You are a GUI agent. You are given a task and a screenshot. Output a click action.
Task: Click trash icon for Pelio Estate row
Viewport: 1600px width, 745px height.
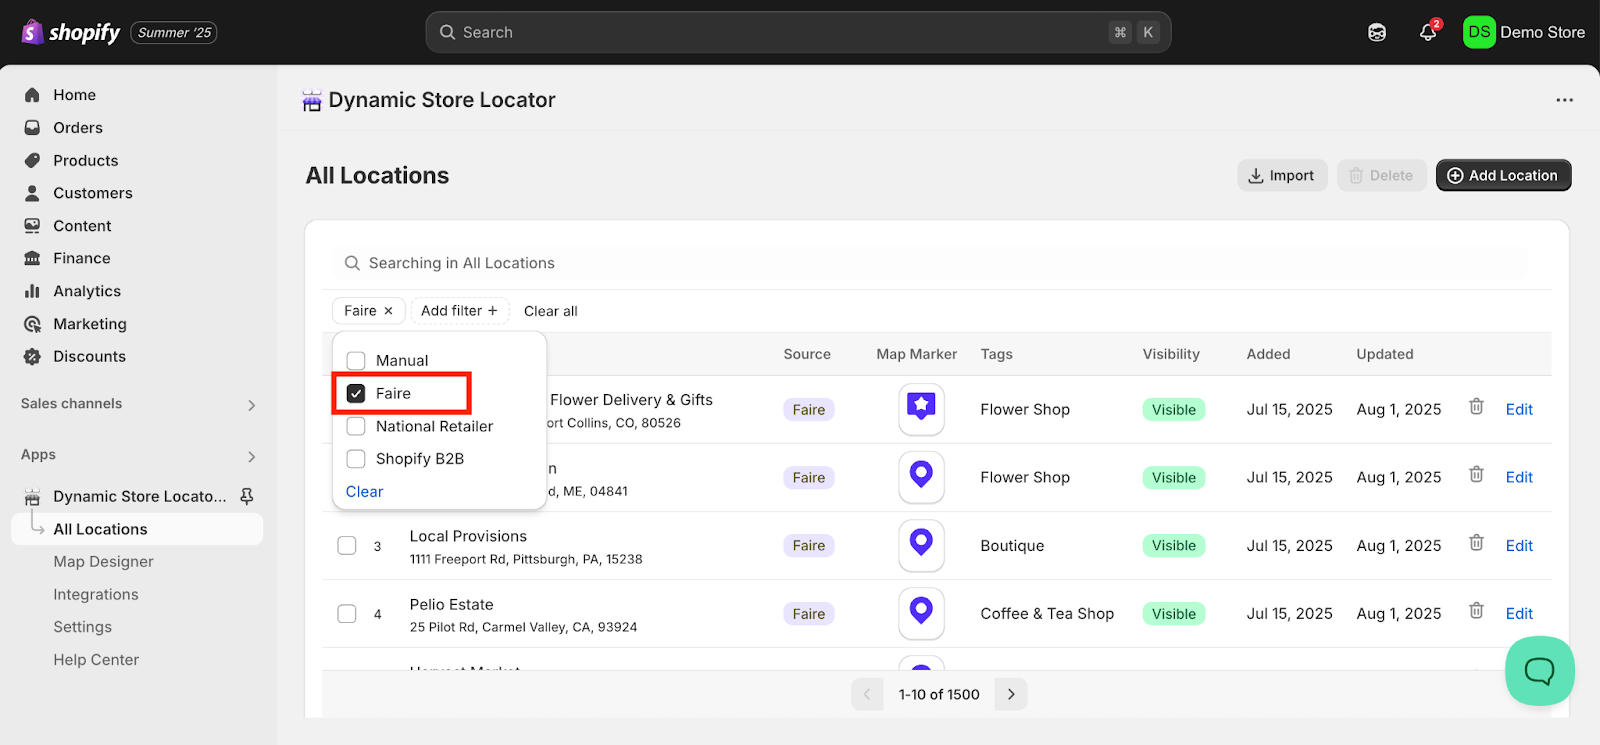coord(1476,611)
